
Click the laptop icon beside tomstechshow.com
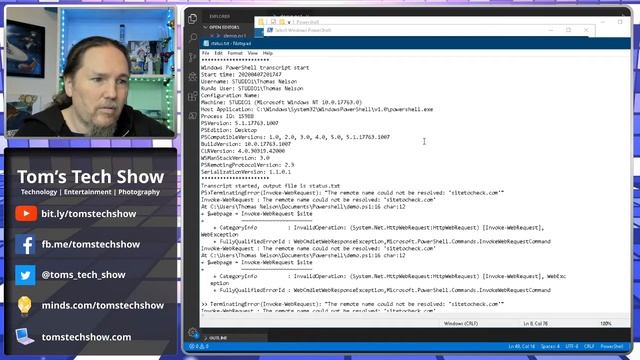click(x=24, y=337)
